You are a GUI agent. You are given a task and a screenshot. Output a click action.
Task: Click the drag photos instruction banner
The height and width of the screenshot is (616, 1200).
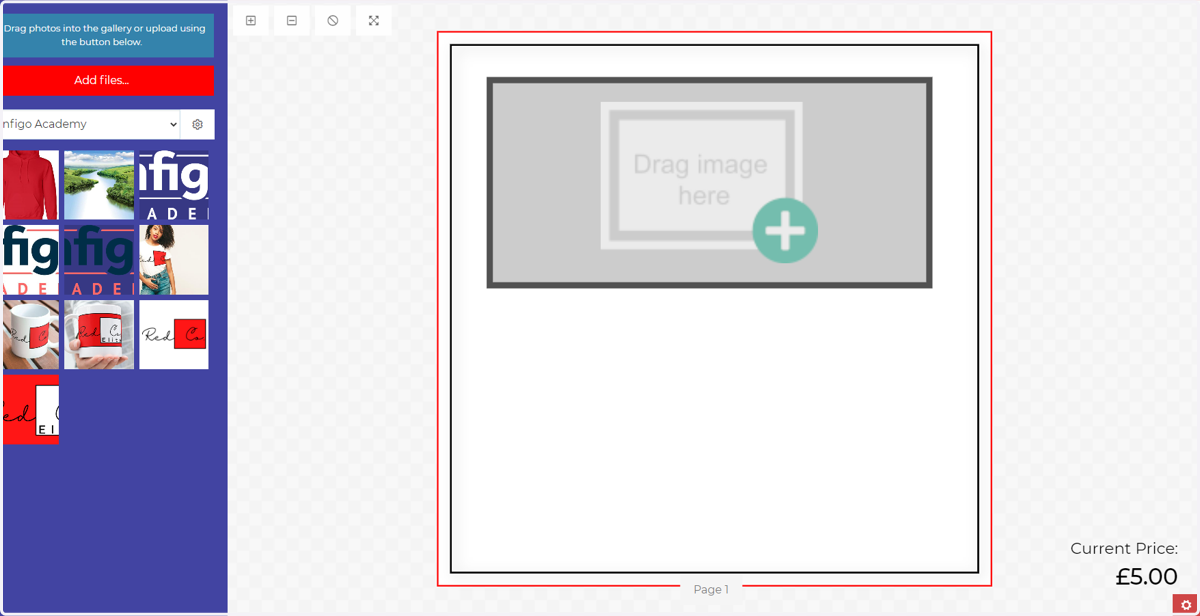pyautogui.click(x=108, y=36)
